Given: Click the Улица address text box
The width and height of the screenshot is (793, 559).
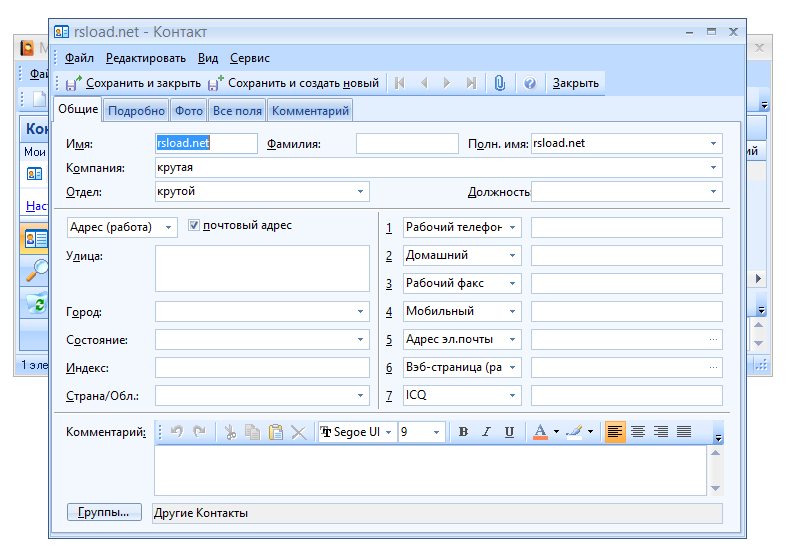Looking at the screenshot, I should pos(262,269).
